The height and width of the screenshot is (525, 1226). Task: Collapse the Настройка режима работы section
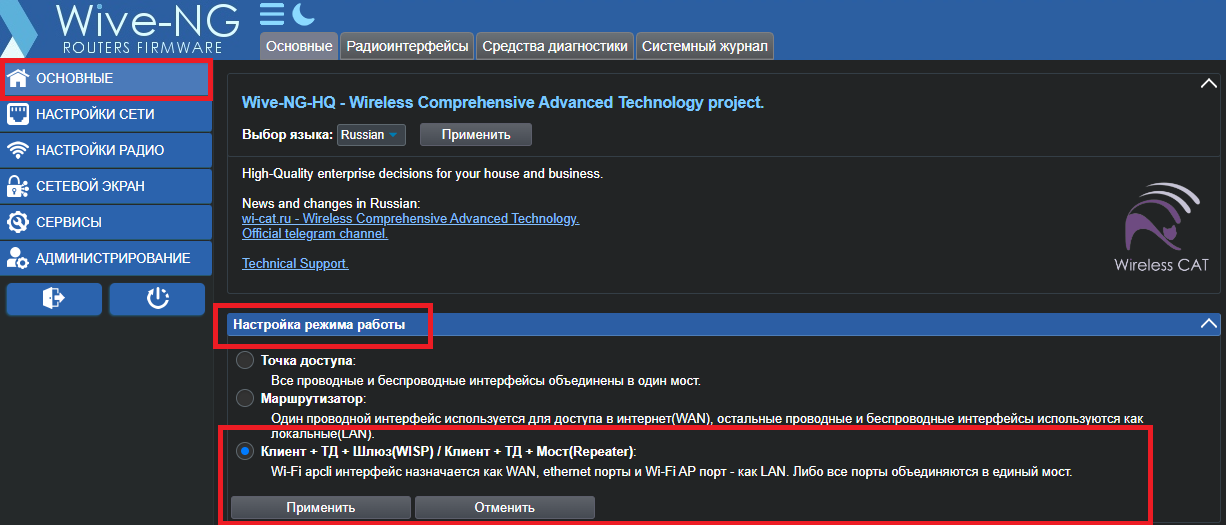click(x=1208, y=324)
